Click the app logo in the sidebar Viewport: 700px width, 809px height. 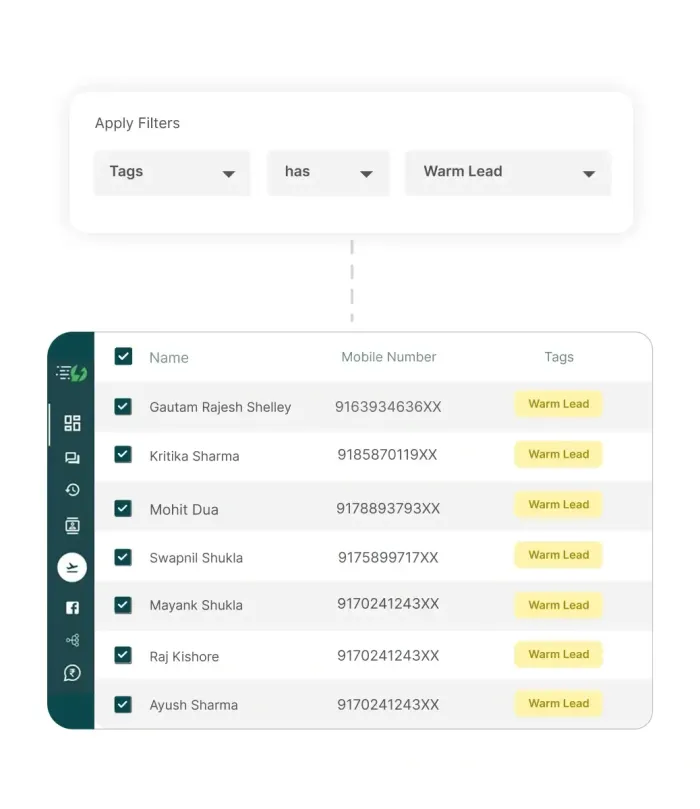coord(72,373)
